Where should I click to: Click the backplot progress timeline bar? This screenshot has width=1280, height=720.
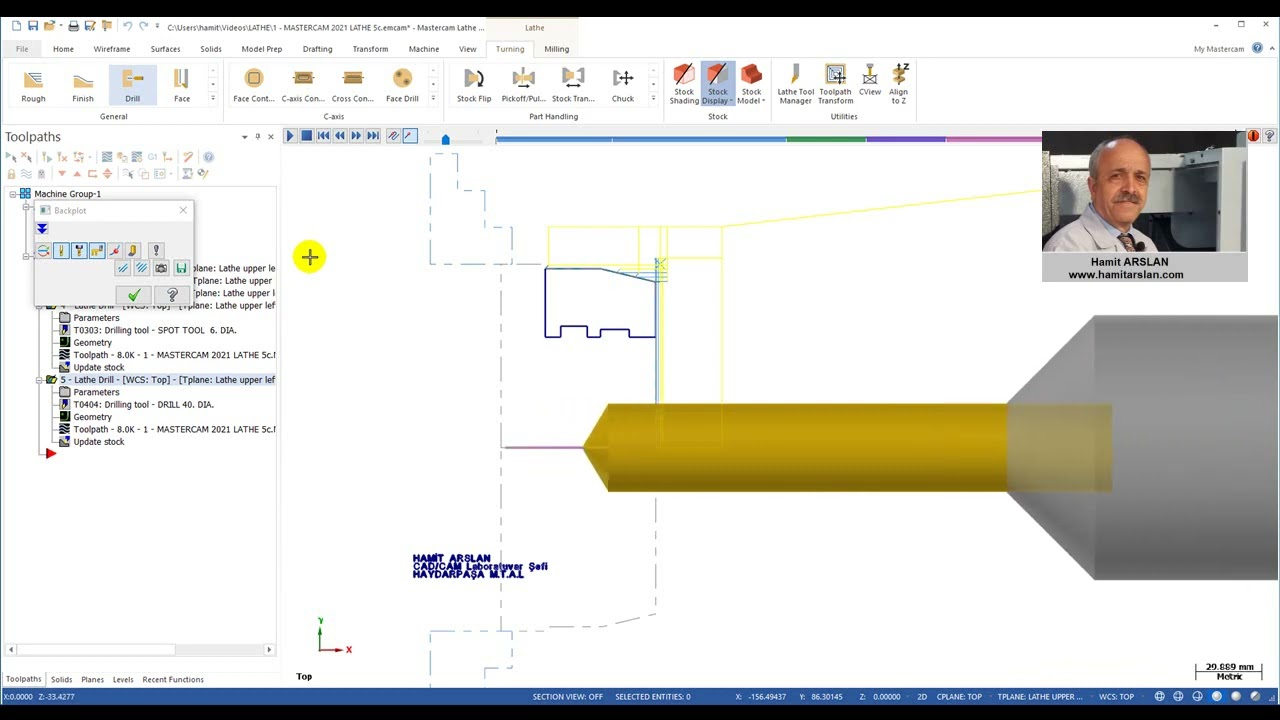point(768,139)
